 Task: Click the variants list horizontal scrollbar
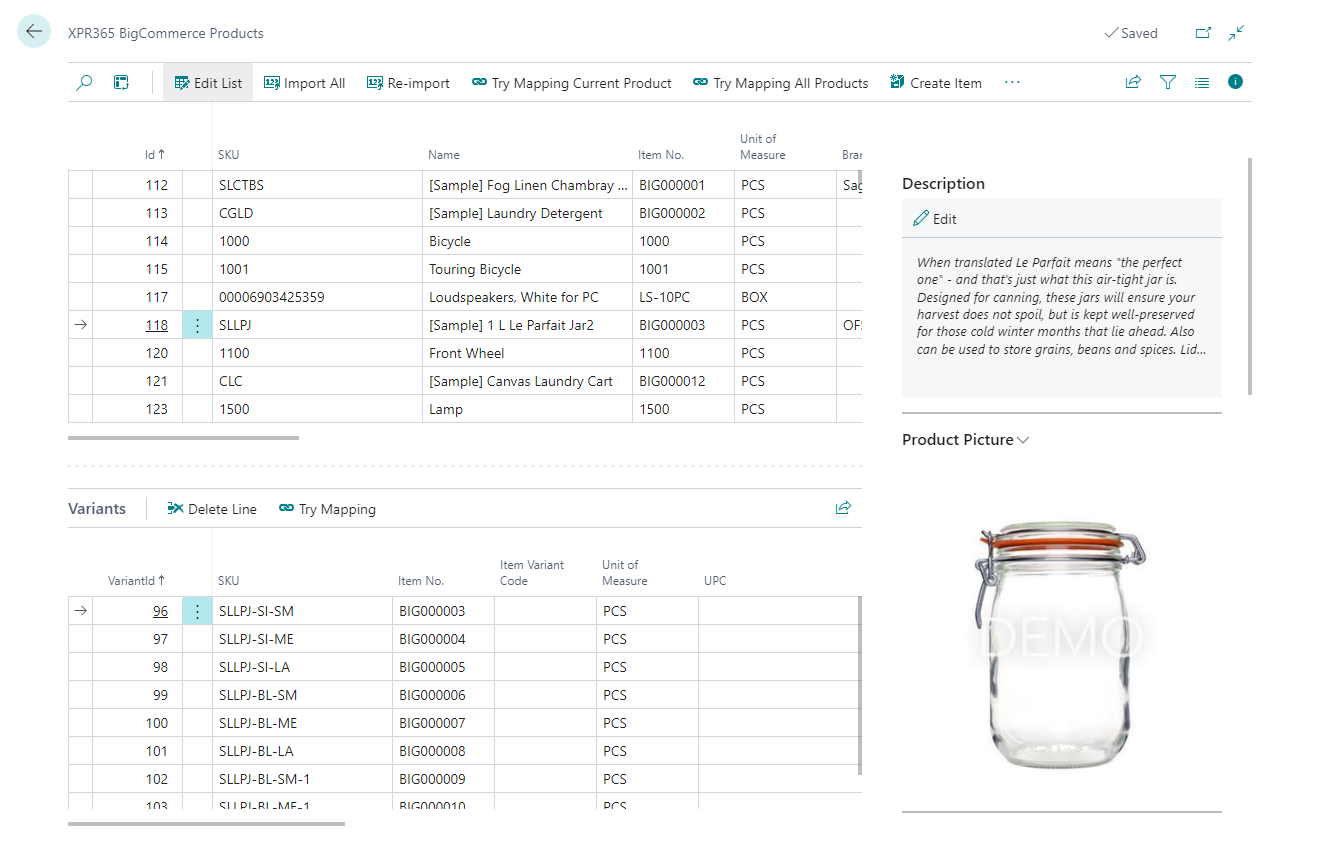pyautogui.click(x=206, y=823)
